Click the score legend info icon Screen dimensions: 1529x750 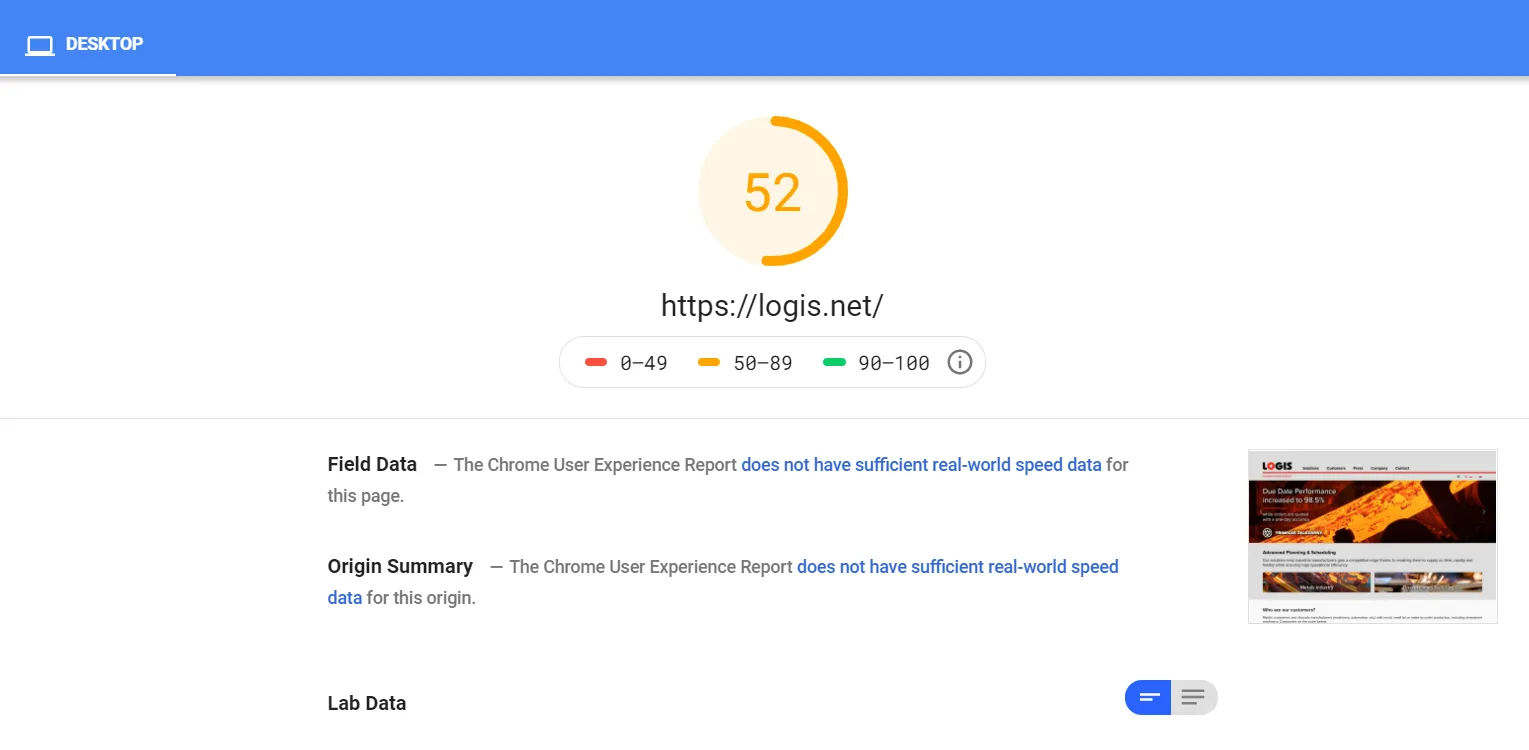[959, 362]
